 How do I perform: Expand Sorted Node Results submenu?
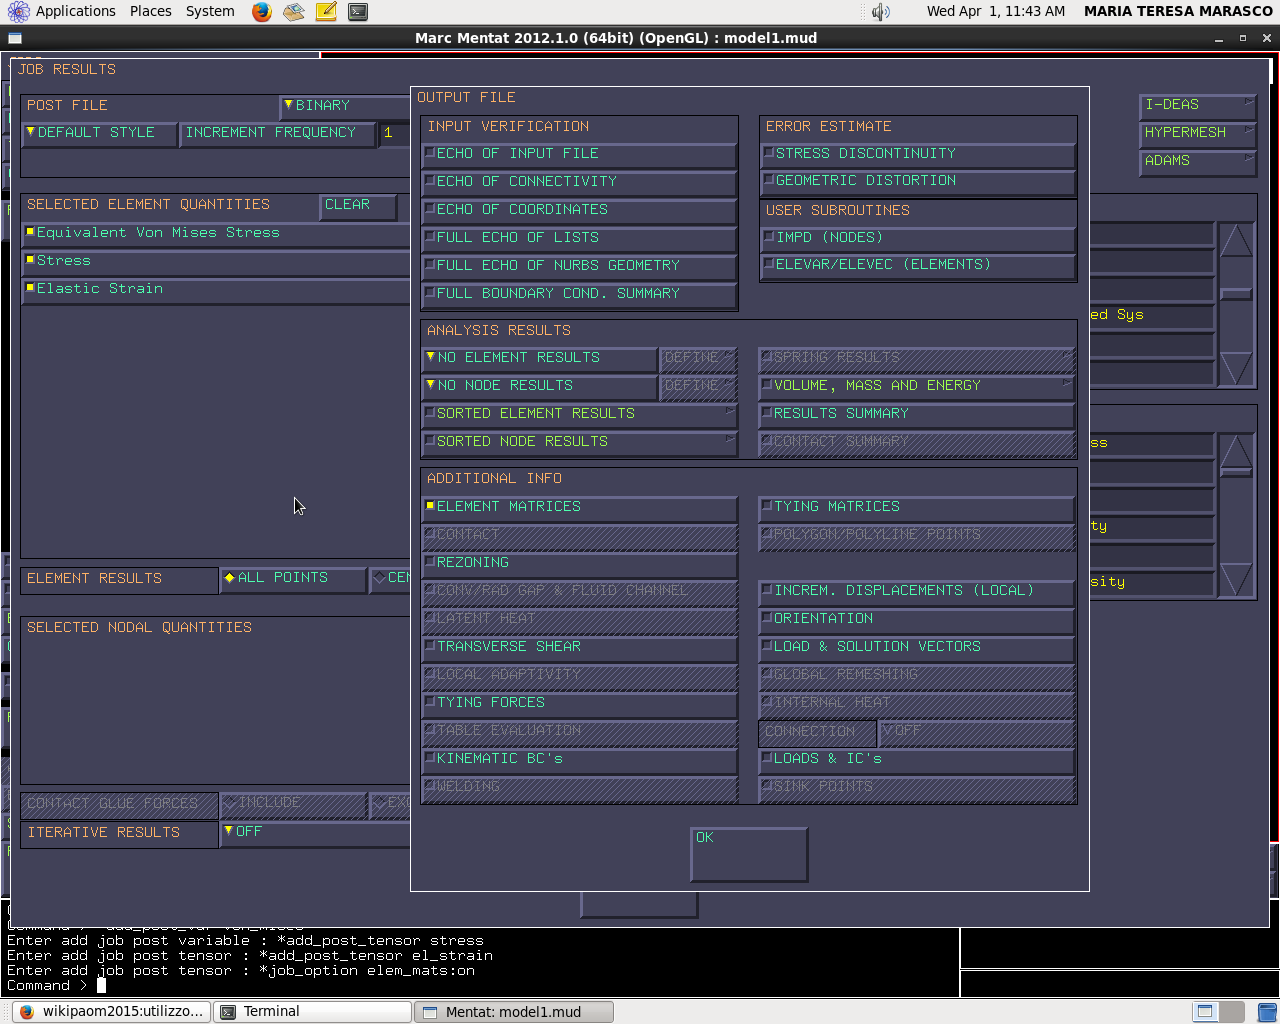[580, 442]
